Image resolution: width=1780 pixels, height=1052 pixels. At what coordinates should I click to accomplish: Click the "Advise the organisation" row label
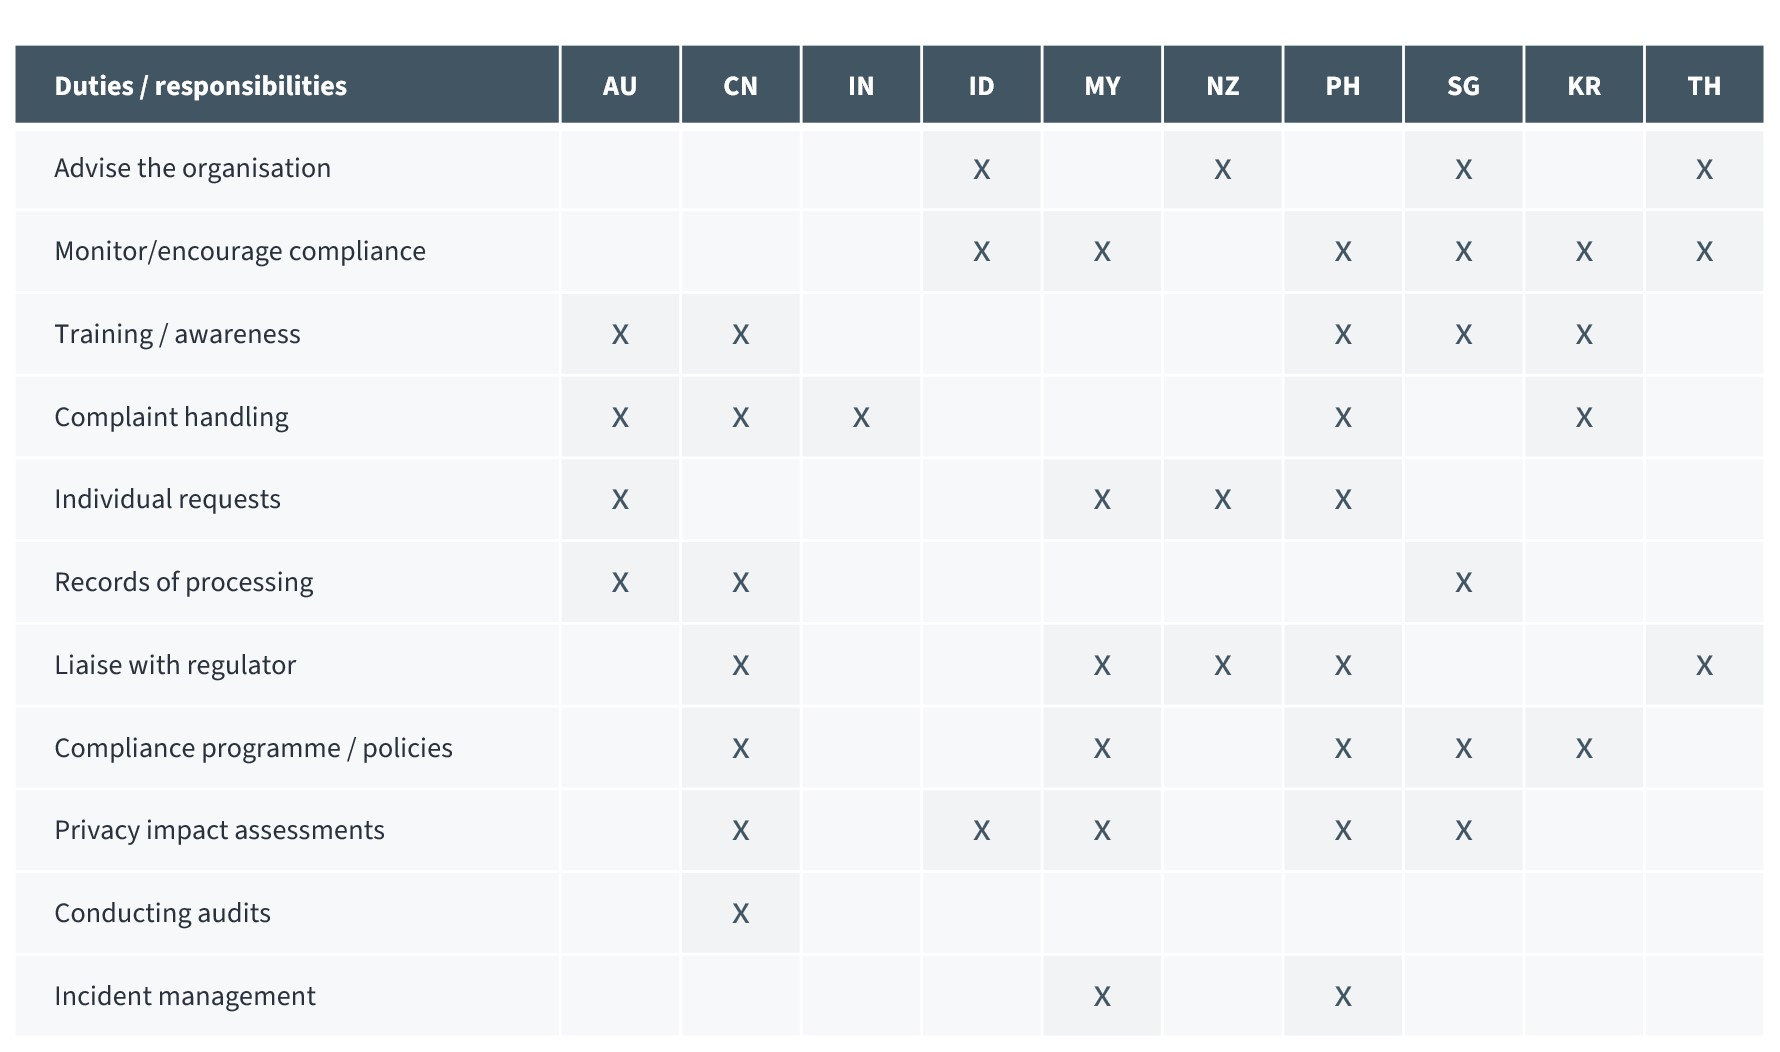coord(192,168)
